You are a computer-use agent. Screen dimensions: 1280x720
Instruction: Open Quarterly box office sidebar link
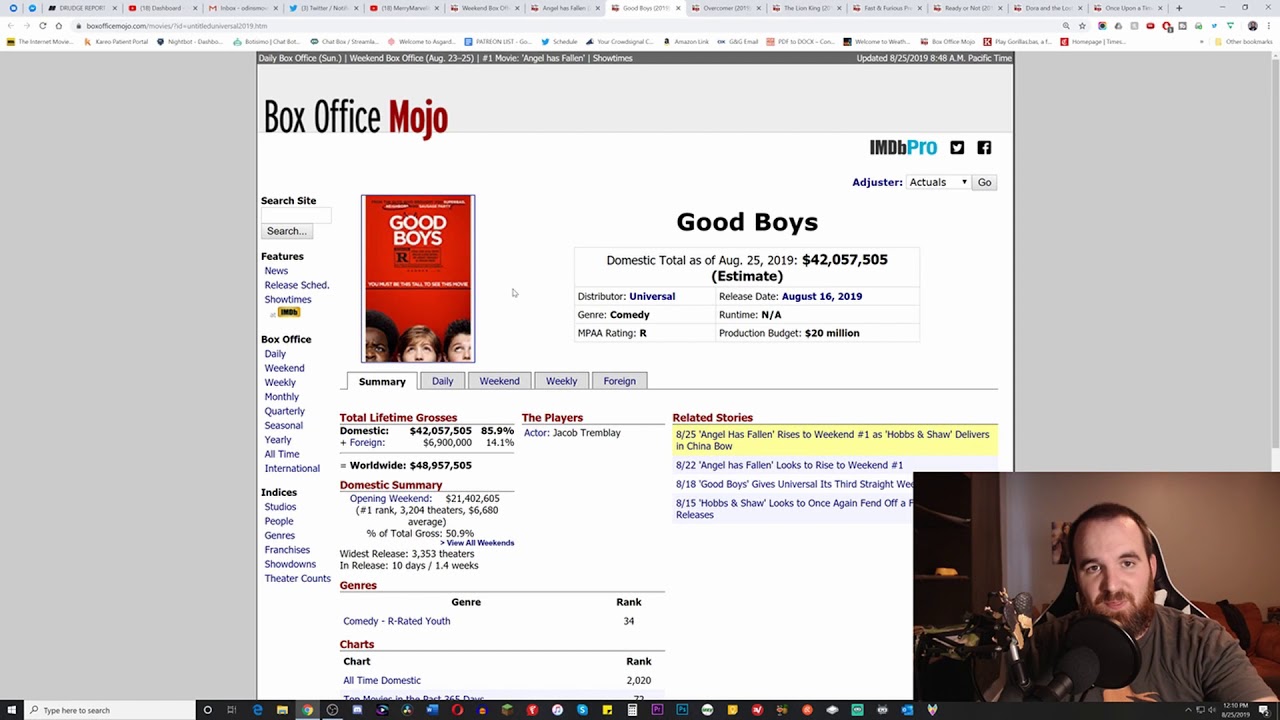tap(284, 411)
